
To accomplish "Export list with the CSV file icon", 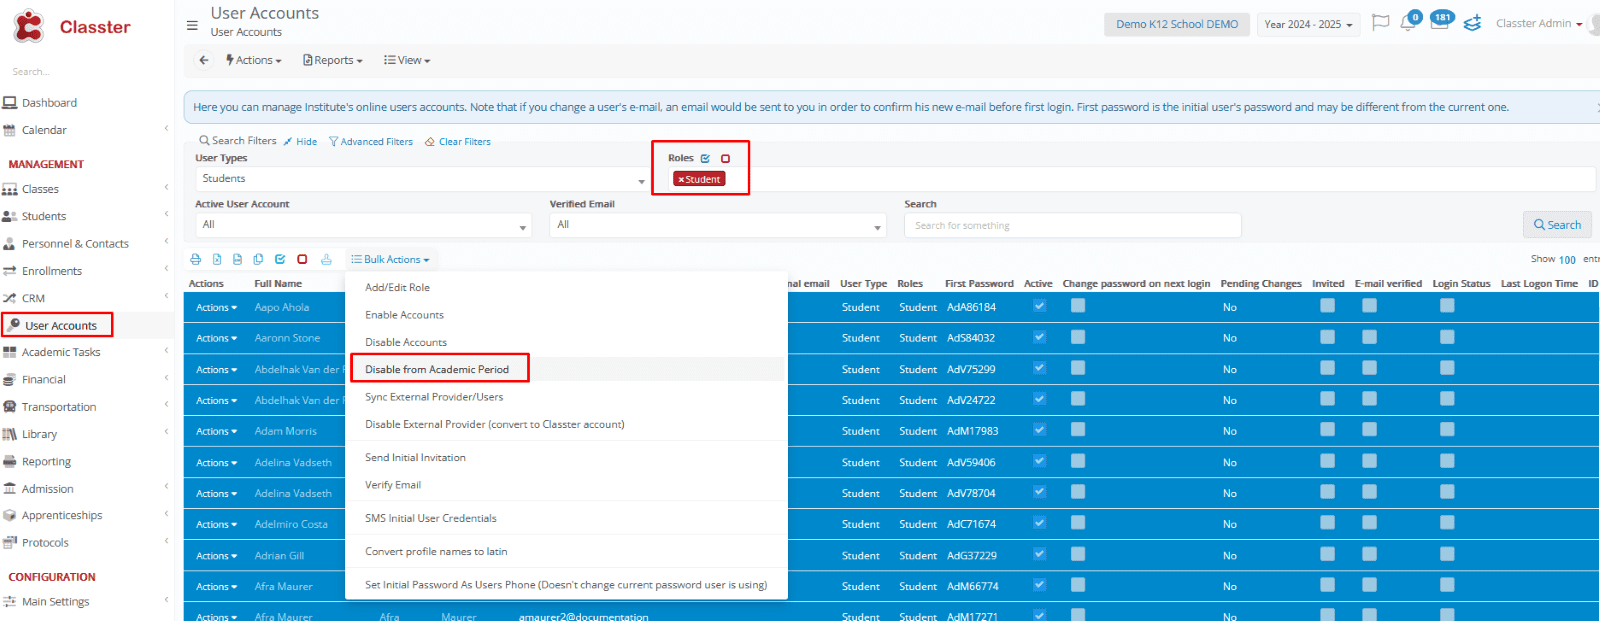I will [237, 259].
